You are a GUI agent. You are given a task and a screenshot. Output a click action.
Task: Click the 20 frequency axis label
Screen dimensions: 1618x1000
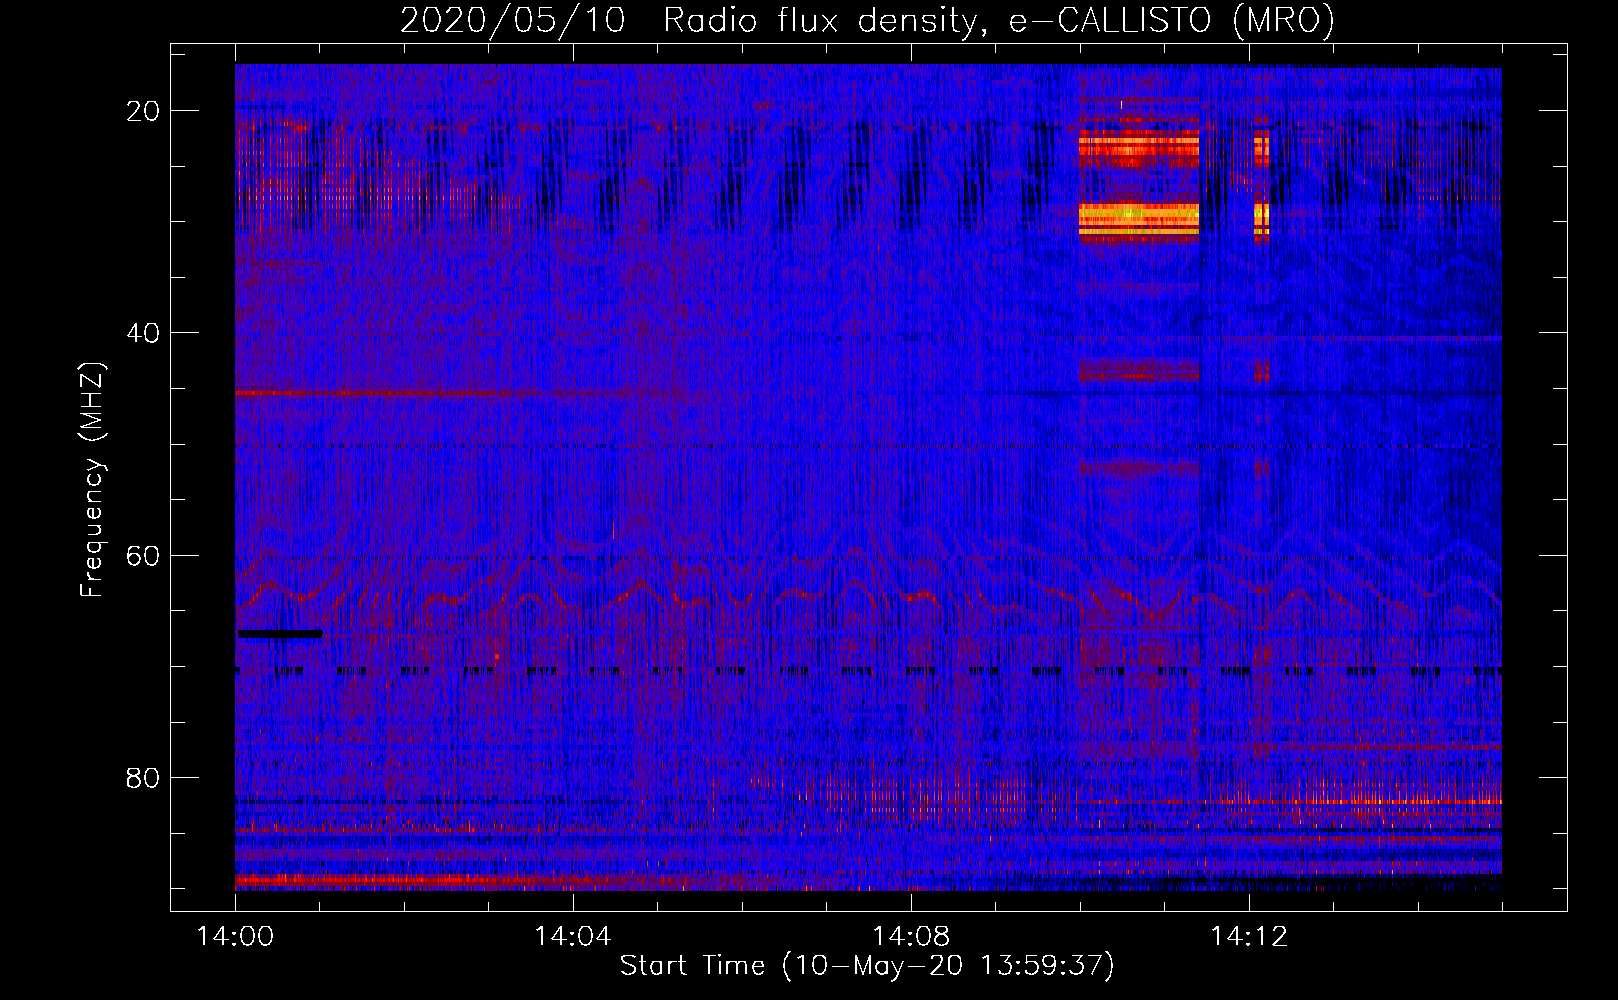[143, 111]
